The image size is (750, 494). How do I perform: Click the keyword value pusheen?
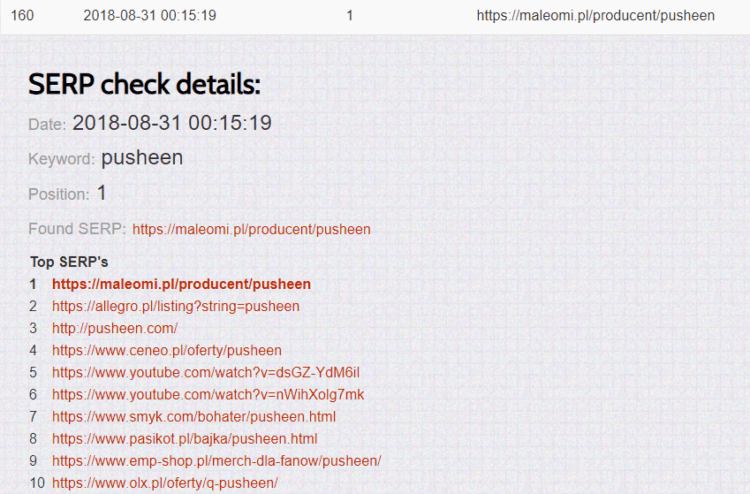click(142, 158)
